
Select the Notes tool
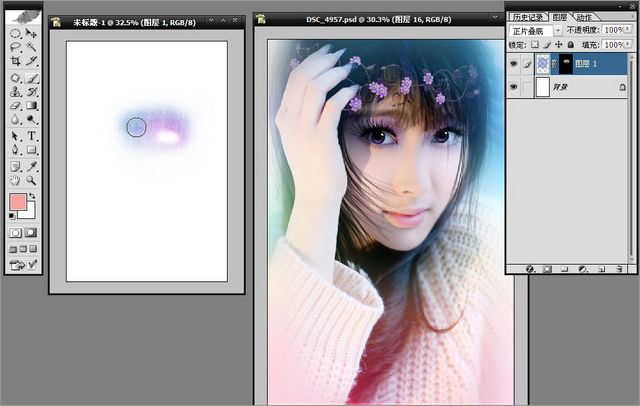15,166
